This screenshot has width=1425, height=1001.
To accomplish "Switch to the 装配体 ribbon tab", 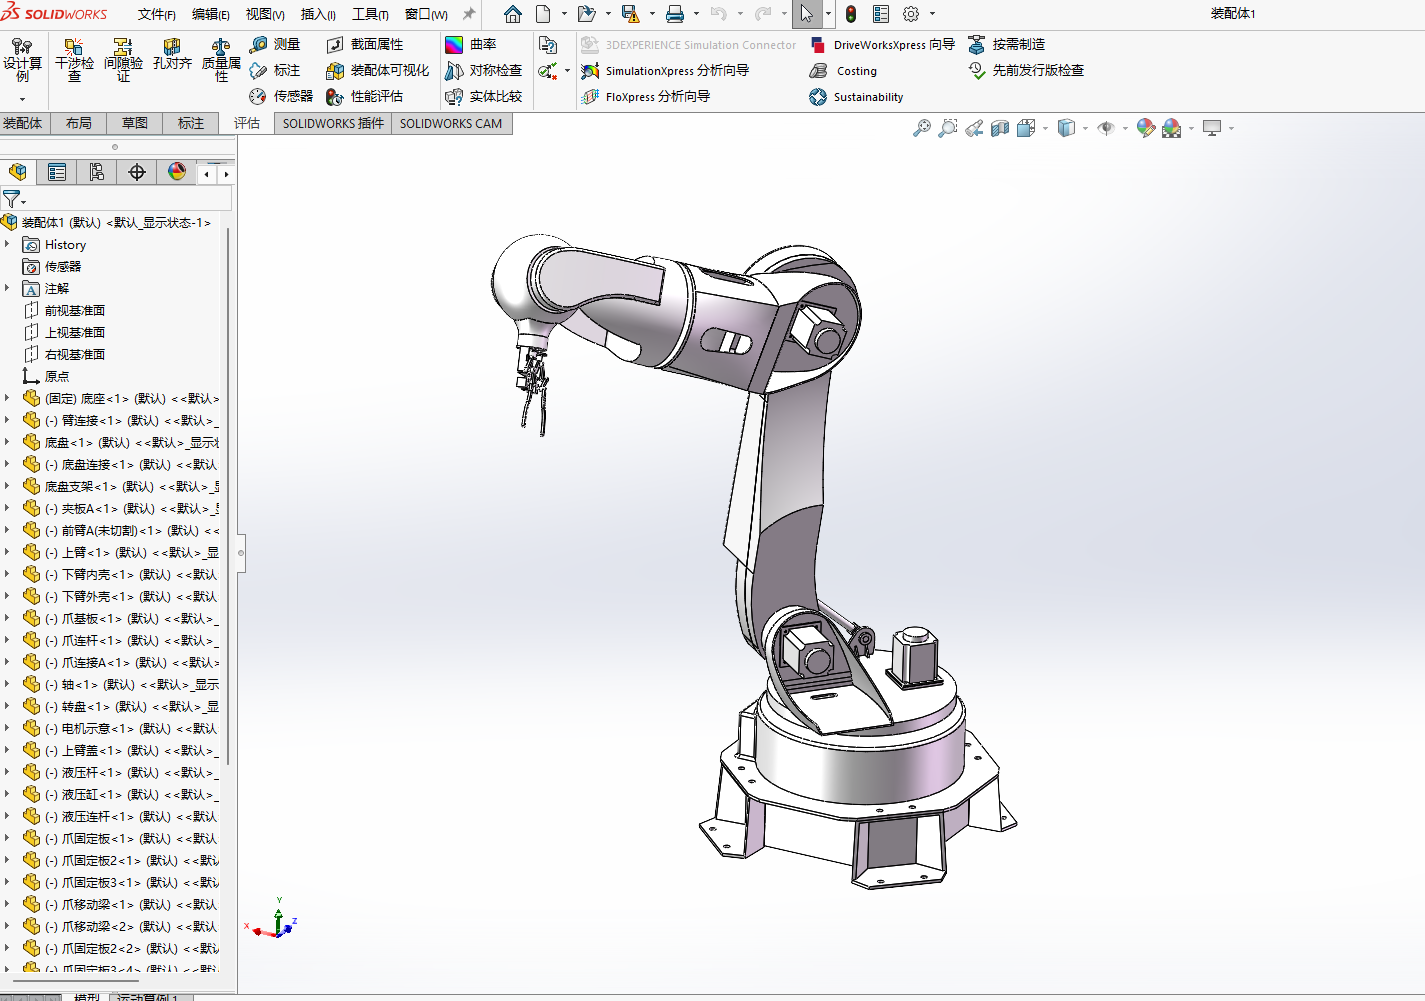I will coord(23,123).
